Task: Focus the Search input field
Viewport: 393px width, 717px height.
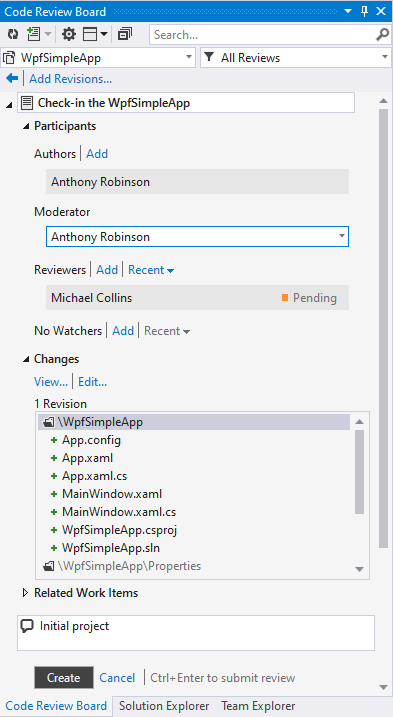Action: pos(262,35)
